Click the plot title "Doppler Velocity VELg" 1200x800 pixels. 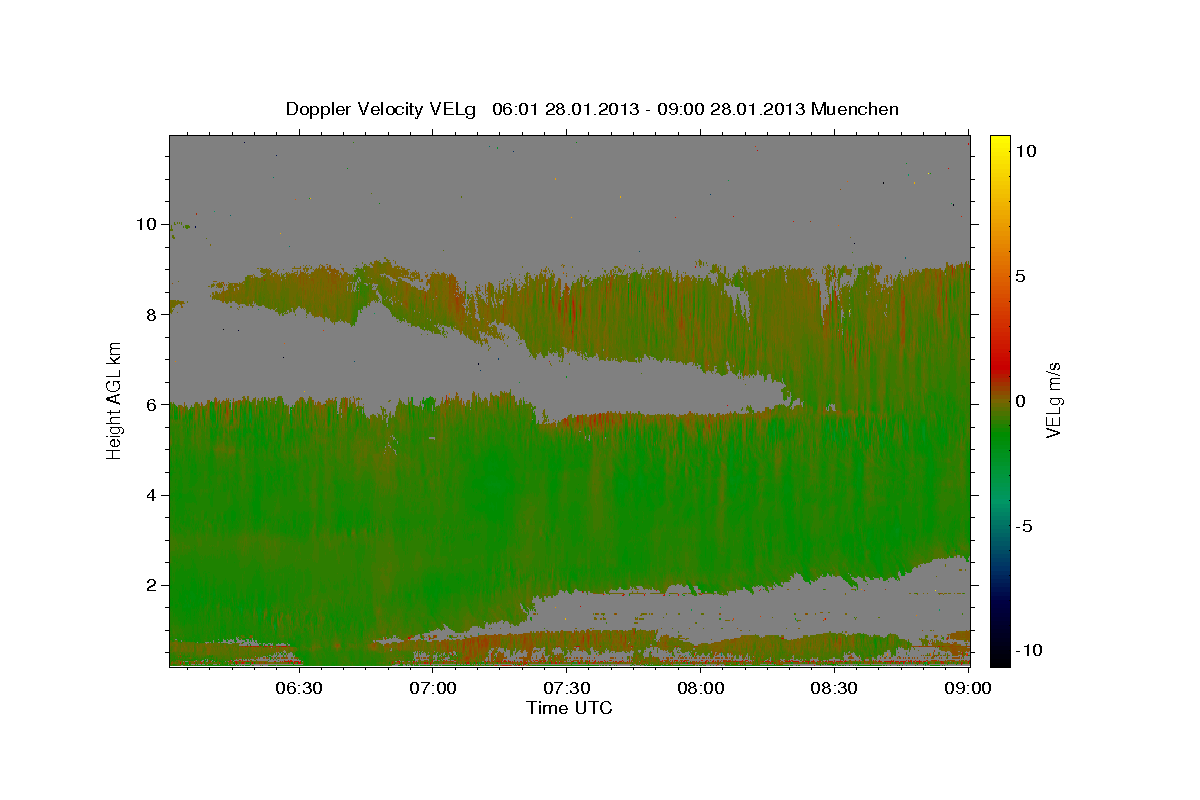pos(381,109)
